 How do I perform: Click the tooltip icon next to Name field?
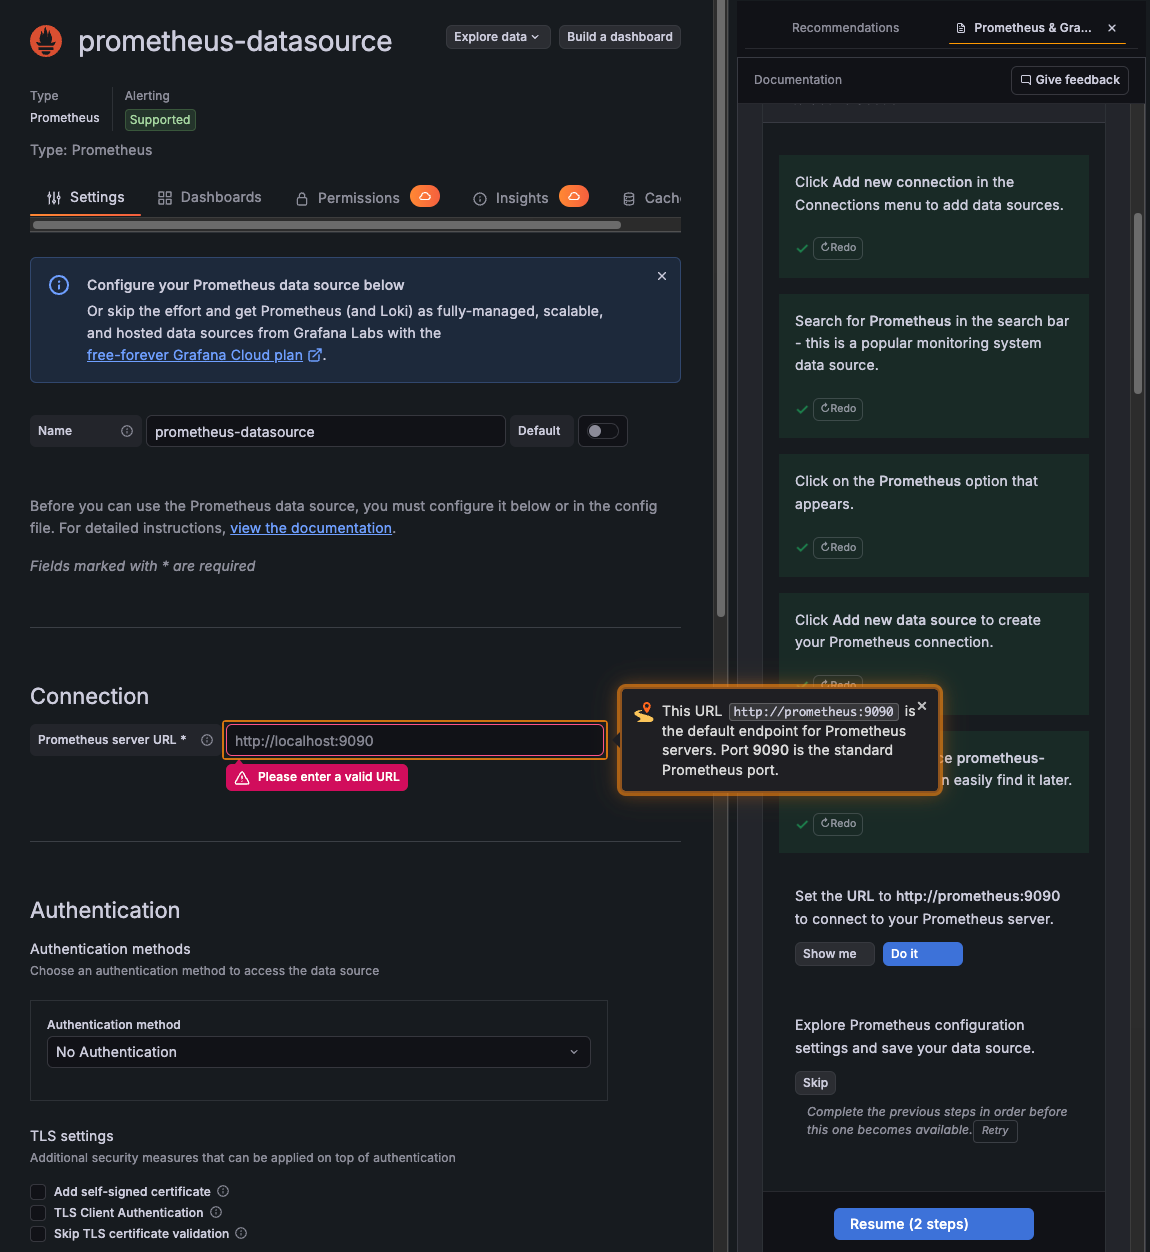click(126, 431)
